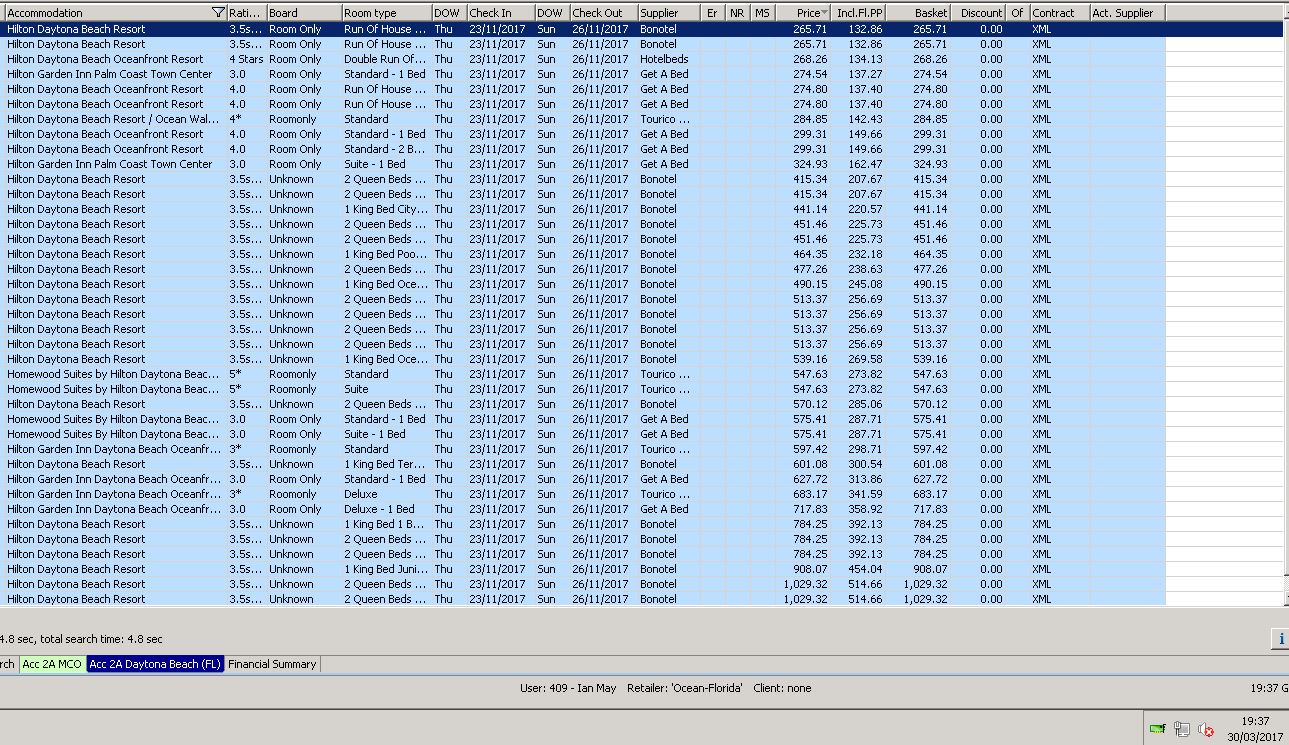Select the 142.43 per-person price cell

point(859,119)
